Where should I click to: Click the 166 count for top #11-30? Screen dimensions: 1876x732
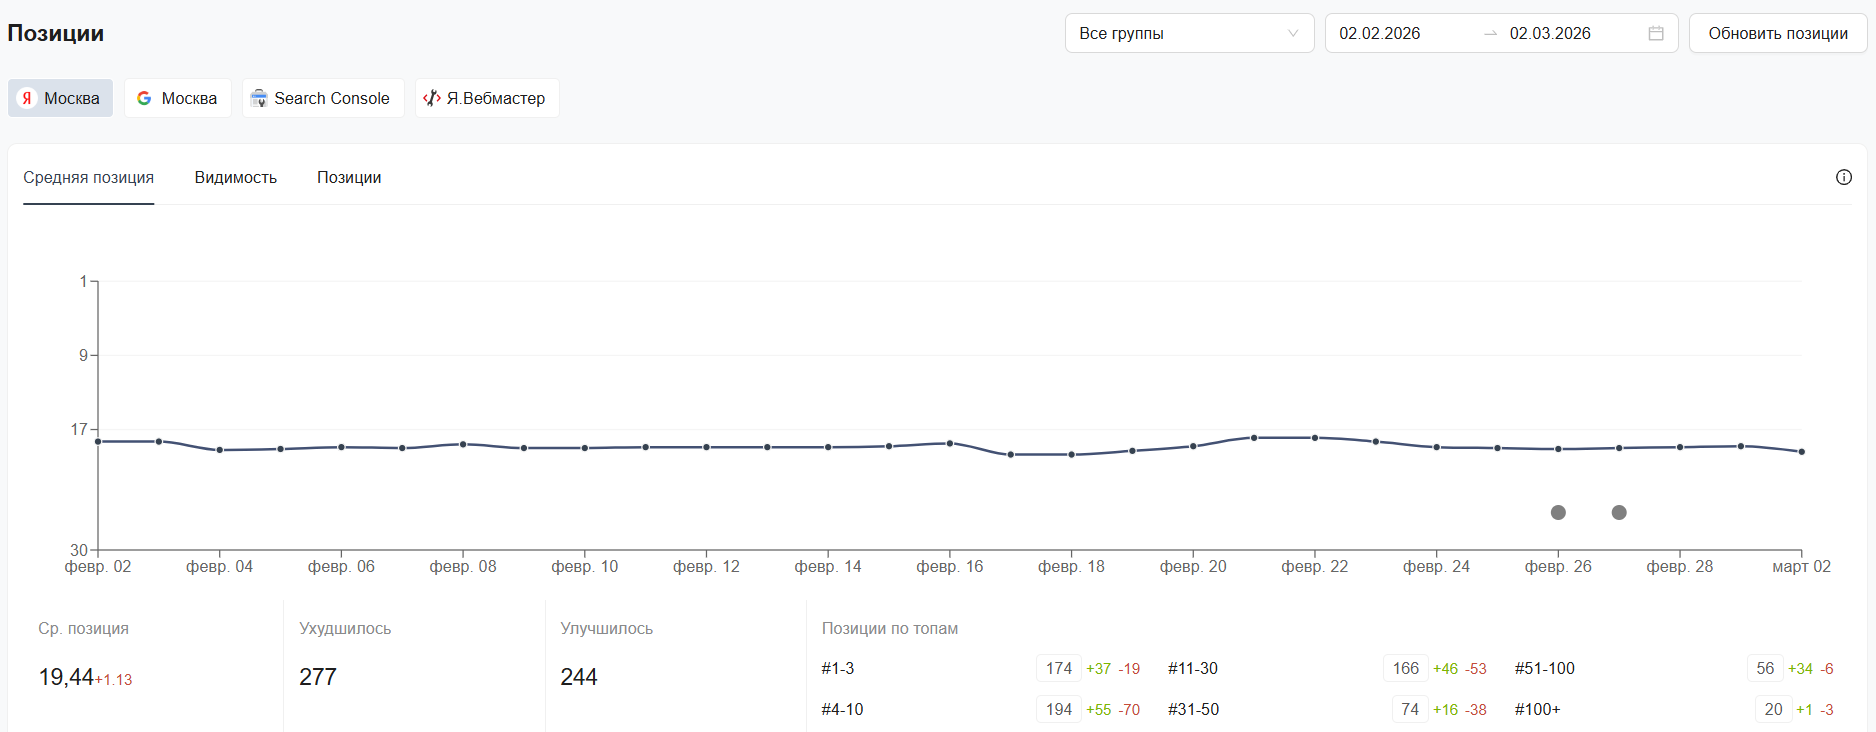coord(1405,668)
